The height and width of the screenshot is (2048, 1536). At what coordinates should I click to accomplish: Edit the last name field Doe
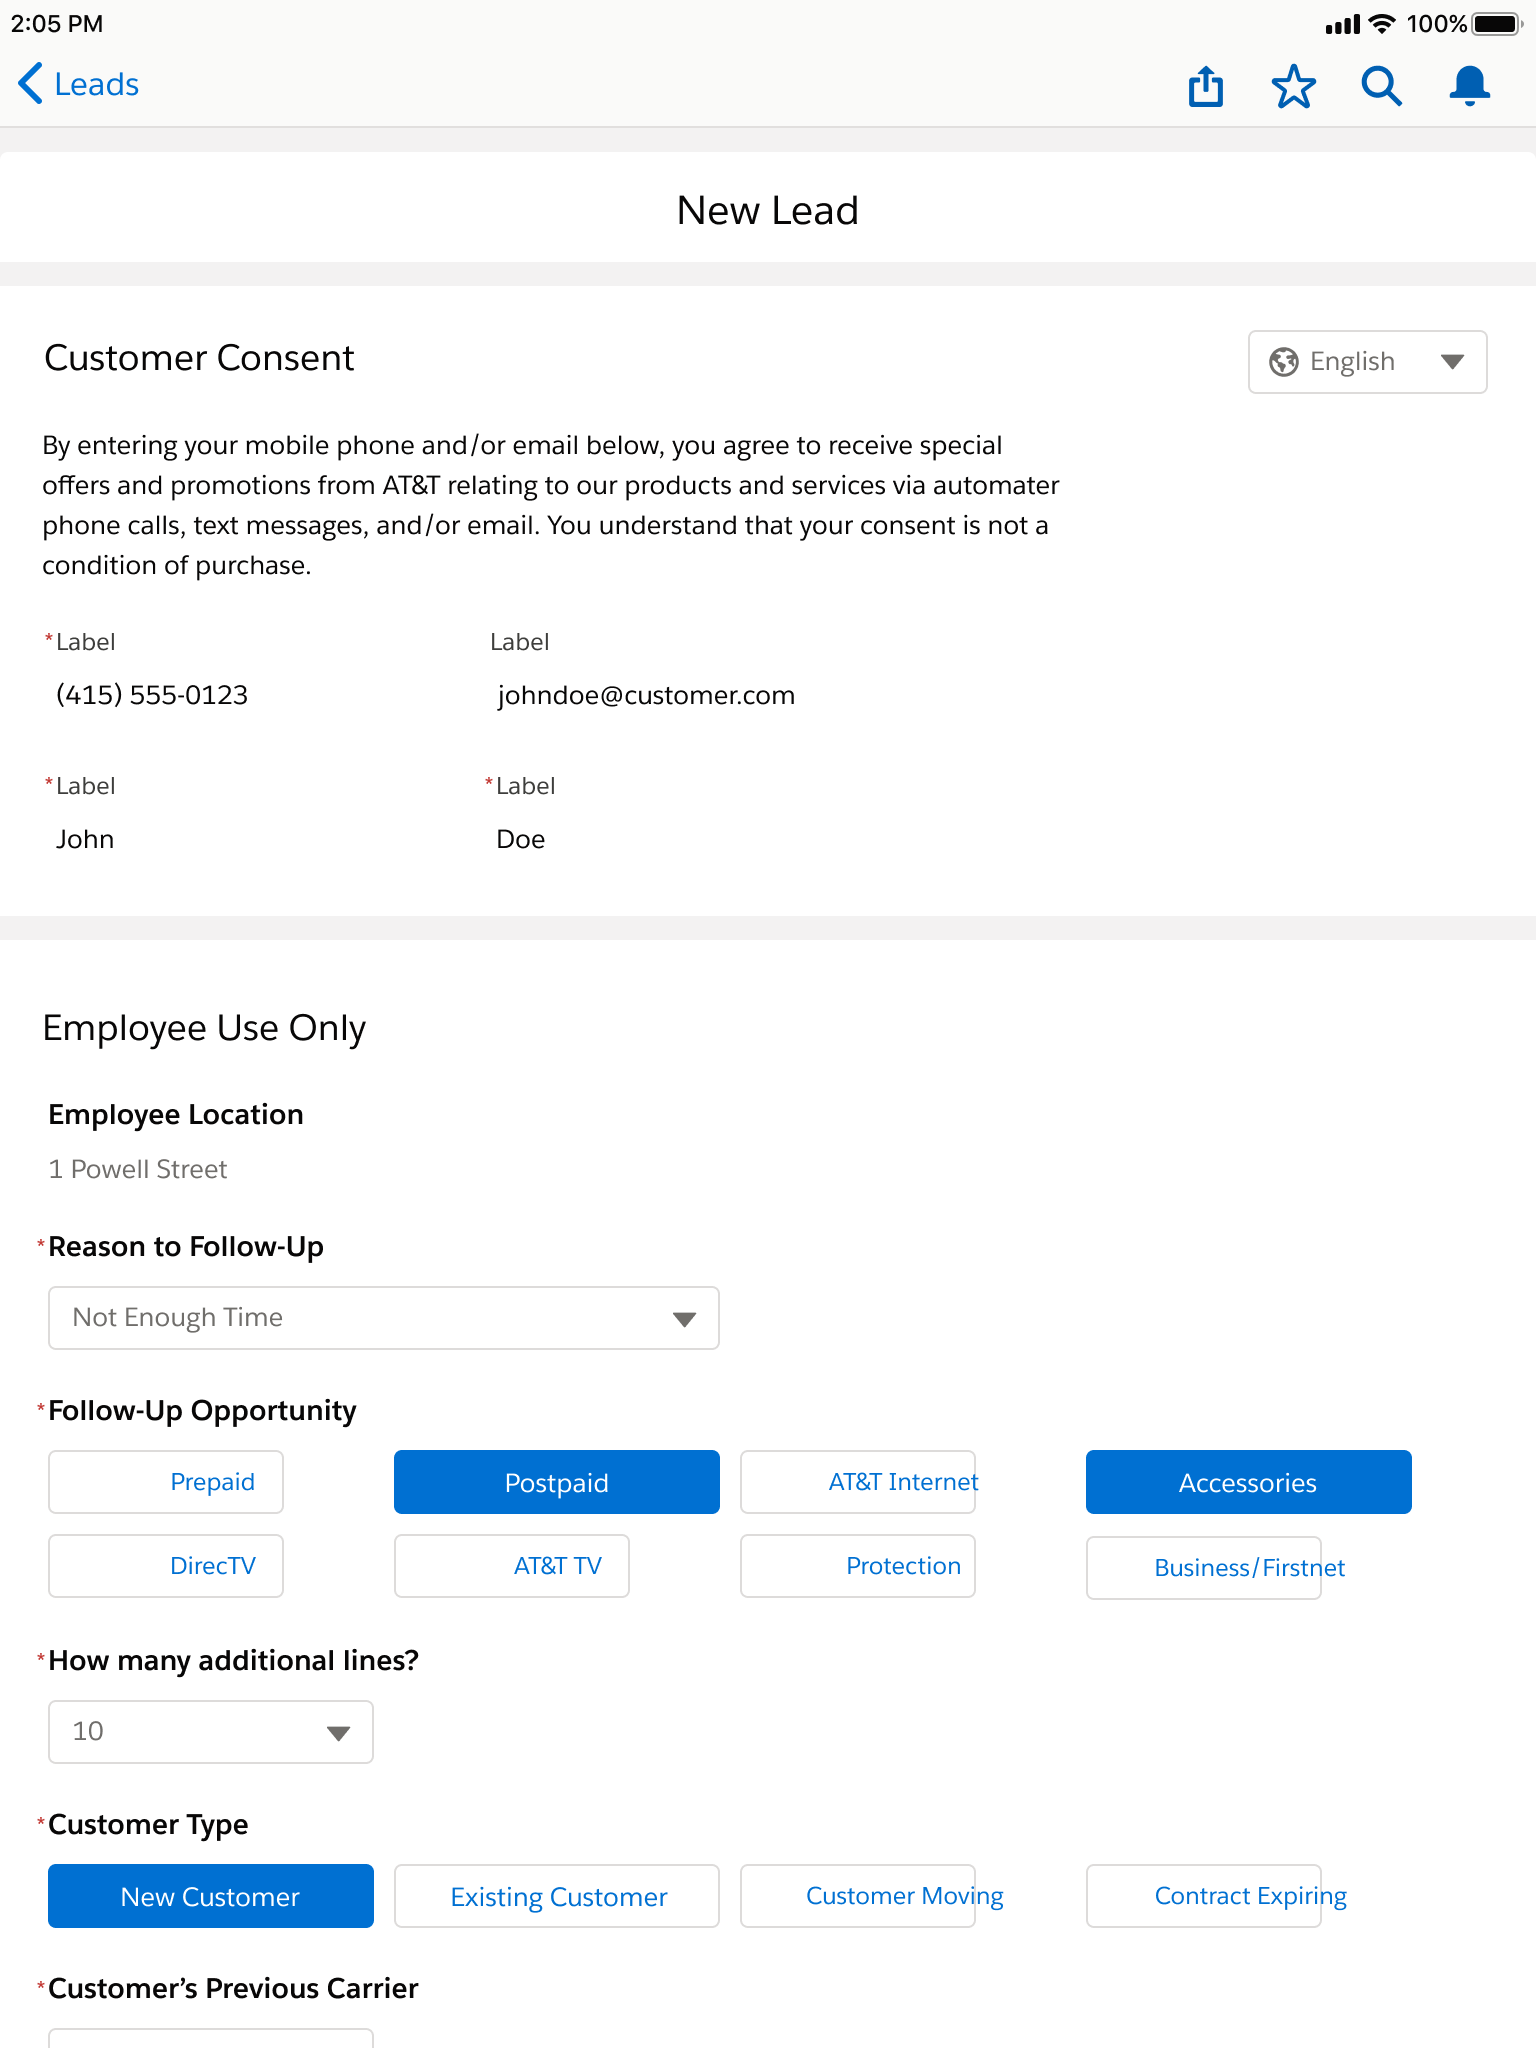[521, 839]
